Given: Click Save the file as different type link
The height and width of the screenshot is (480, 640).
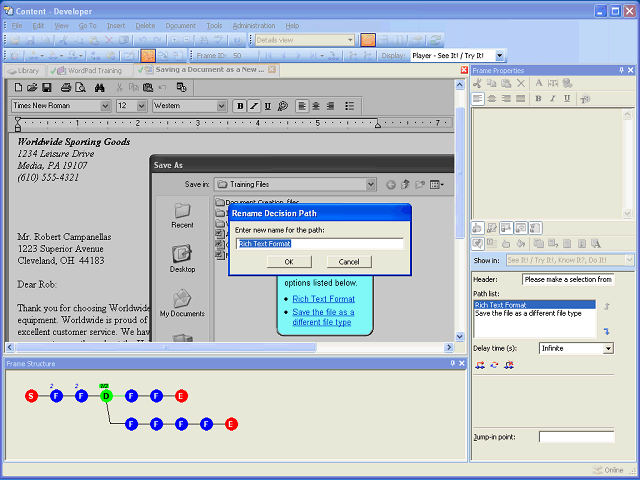Looking at the screenshot, I should tap(323, 317).
